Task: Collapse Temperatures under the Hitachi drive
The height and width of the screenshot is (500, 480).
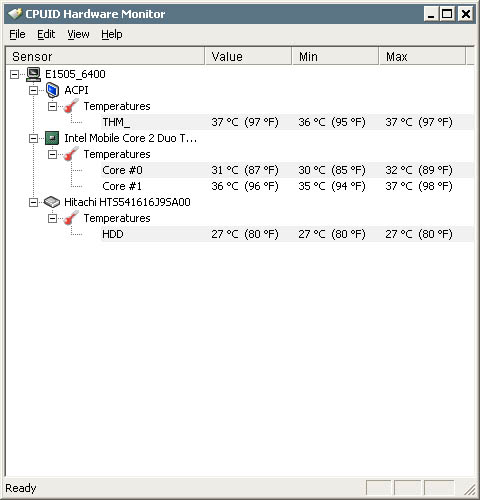Action: click(x=53, y=218)
